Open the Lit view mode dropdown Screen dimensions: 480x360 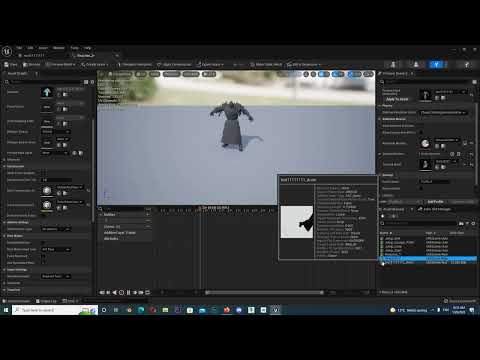click(x=141, y=74)
